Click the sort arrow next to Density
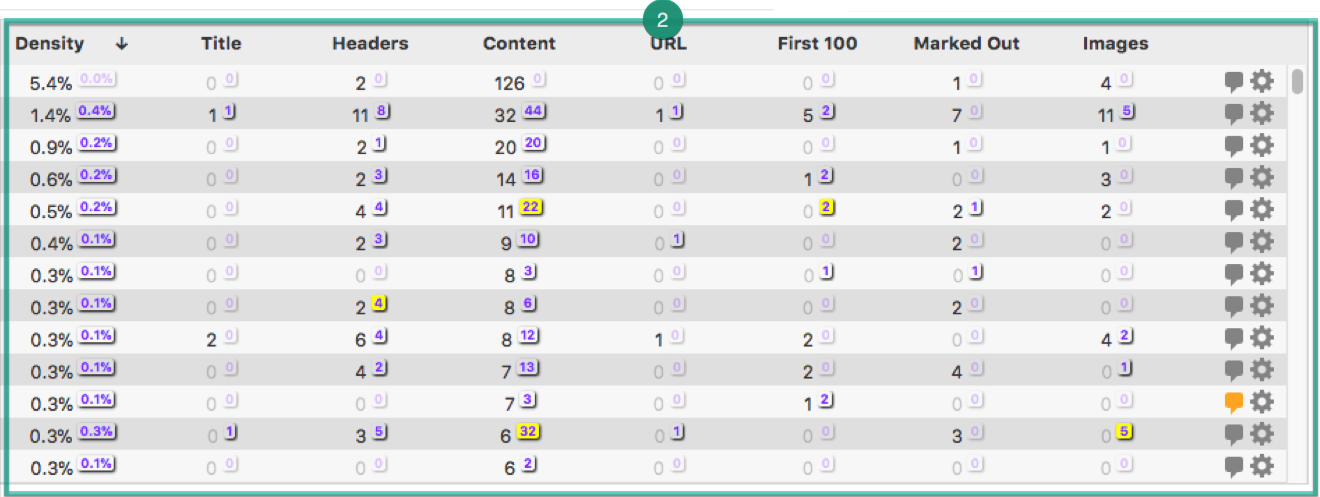1320x497 pixels. pos(122,44)
